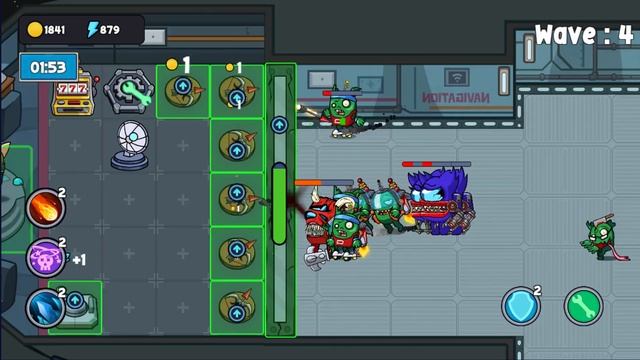Viewport: 640px width, 360px height.
Task: Tap the energy bolt counter 879
Action: point(104,29)
